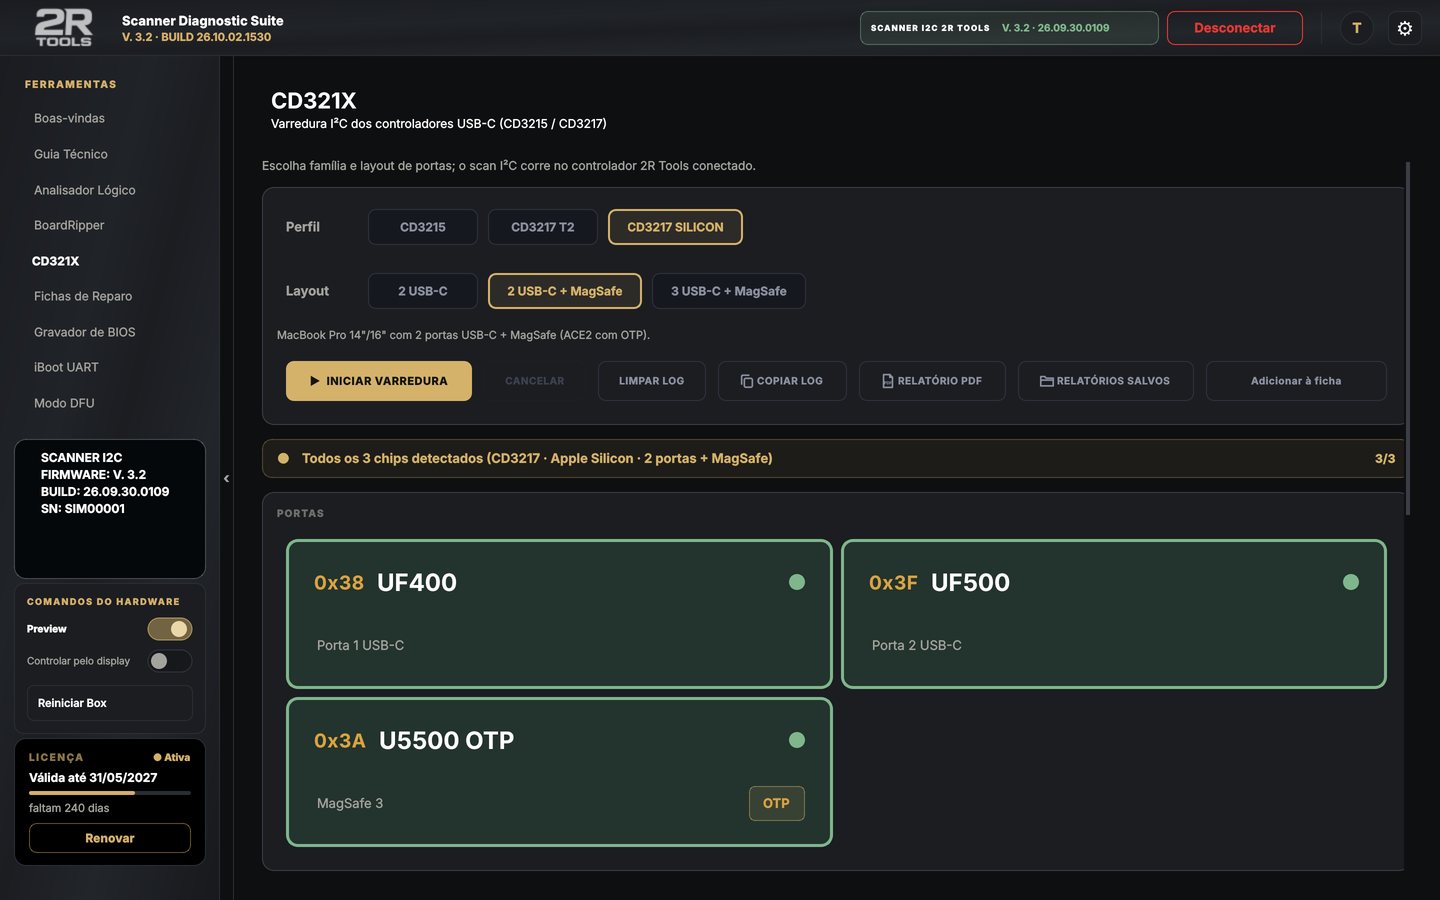Click the copy icon in Copiar Log

pos(746,381)
